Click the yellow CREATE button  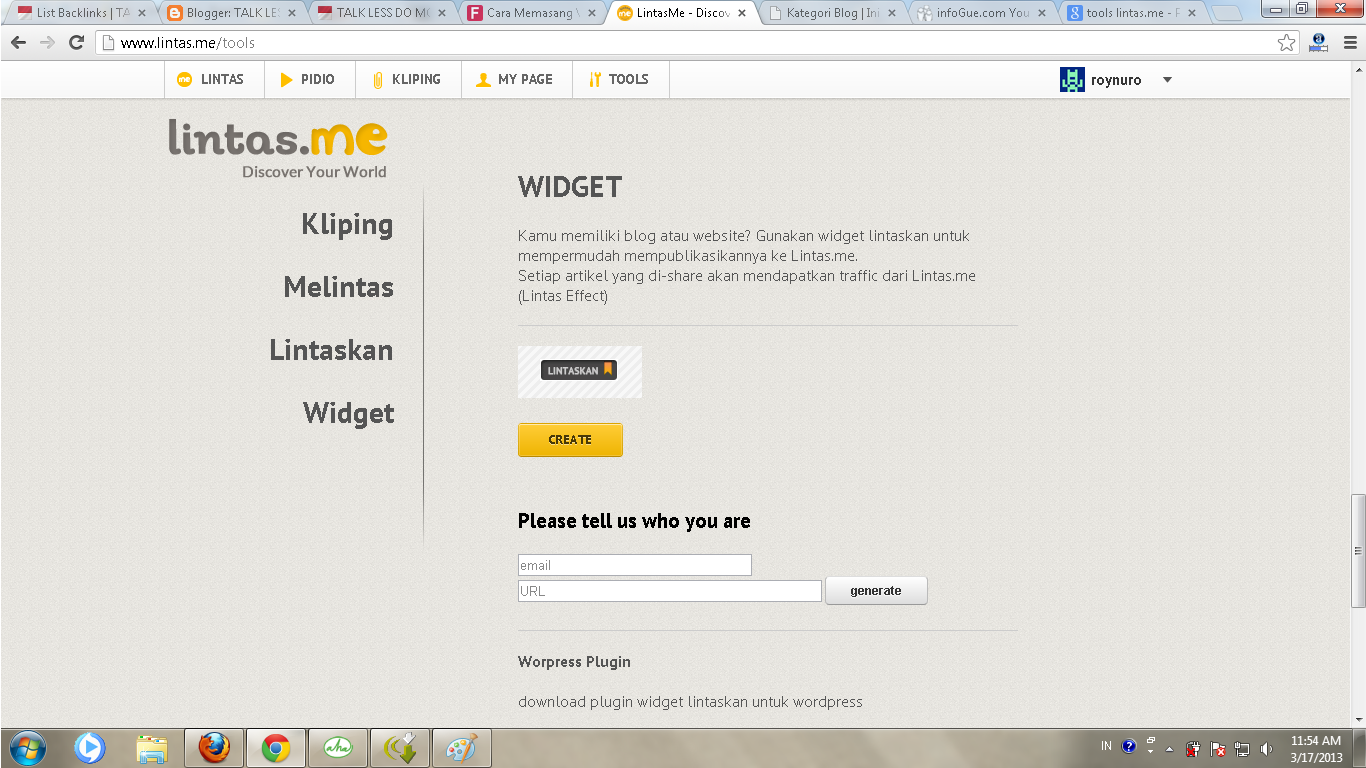coord(570,440)
